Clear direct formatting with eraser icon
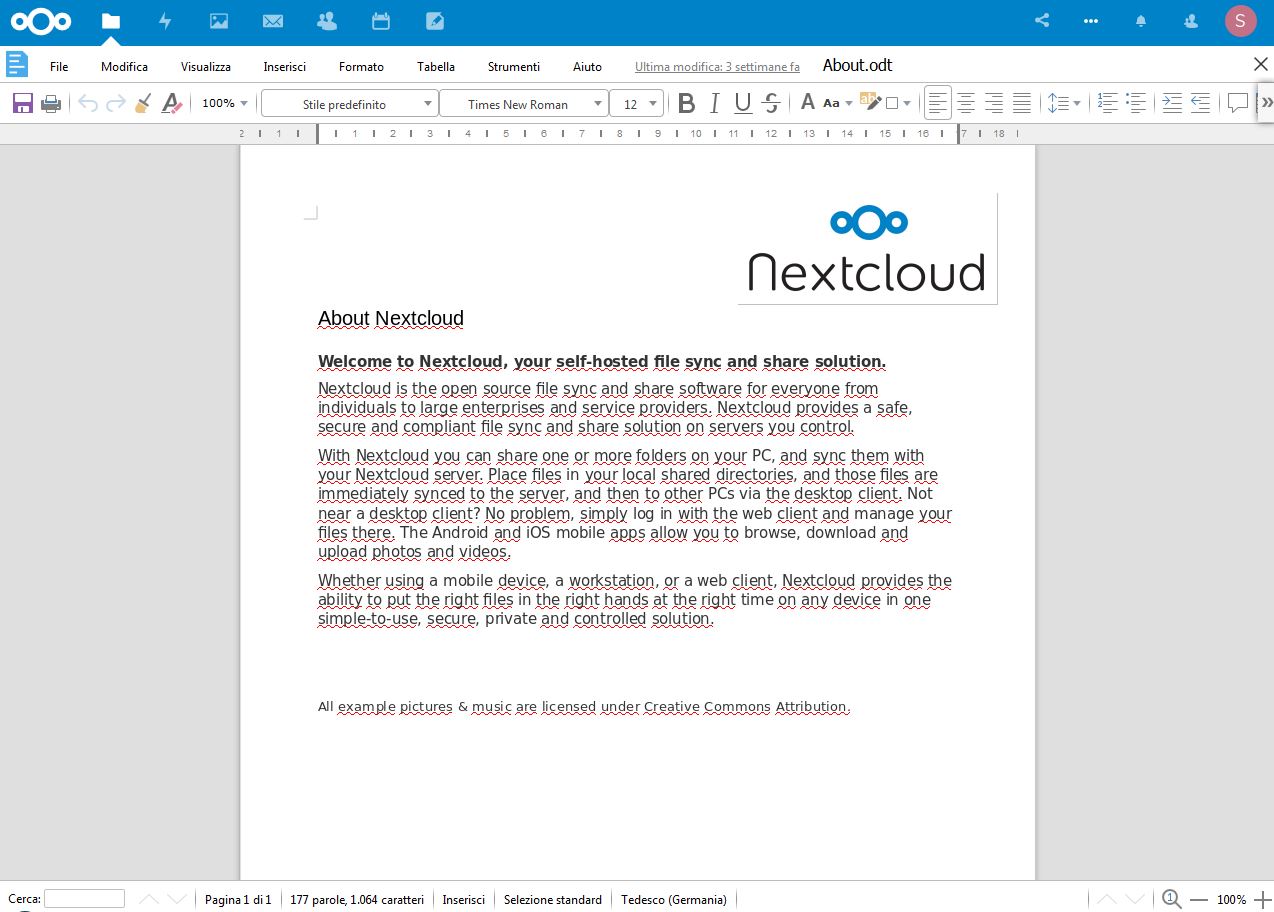Viewport: 1274px width, 912px height. [172, 103]
